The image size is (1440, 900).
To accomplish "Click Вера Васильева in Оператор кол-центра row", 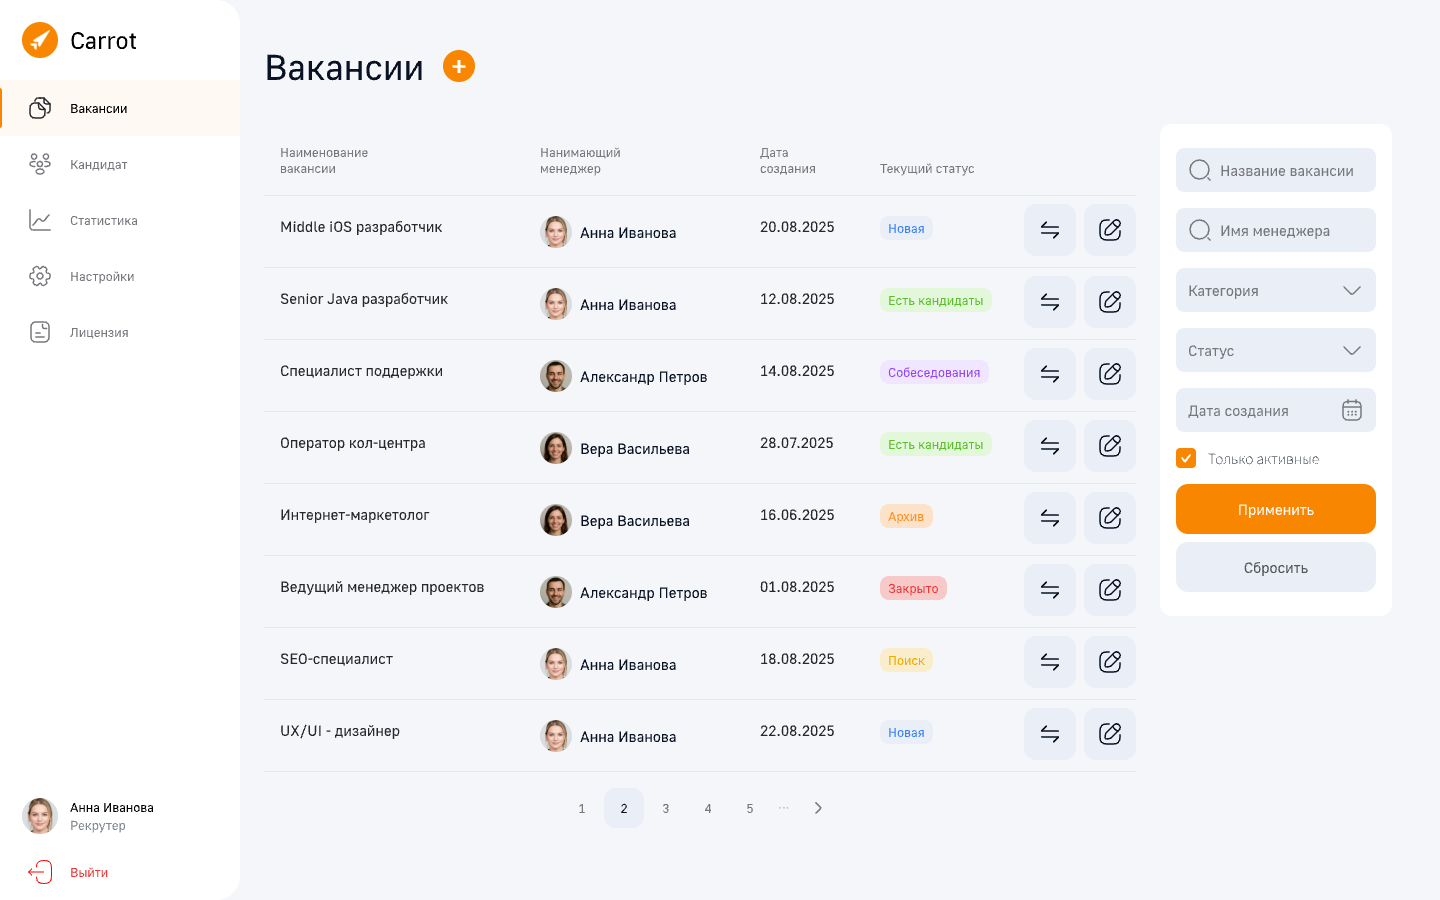I will coord(635,449).
